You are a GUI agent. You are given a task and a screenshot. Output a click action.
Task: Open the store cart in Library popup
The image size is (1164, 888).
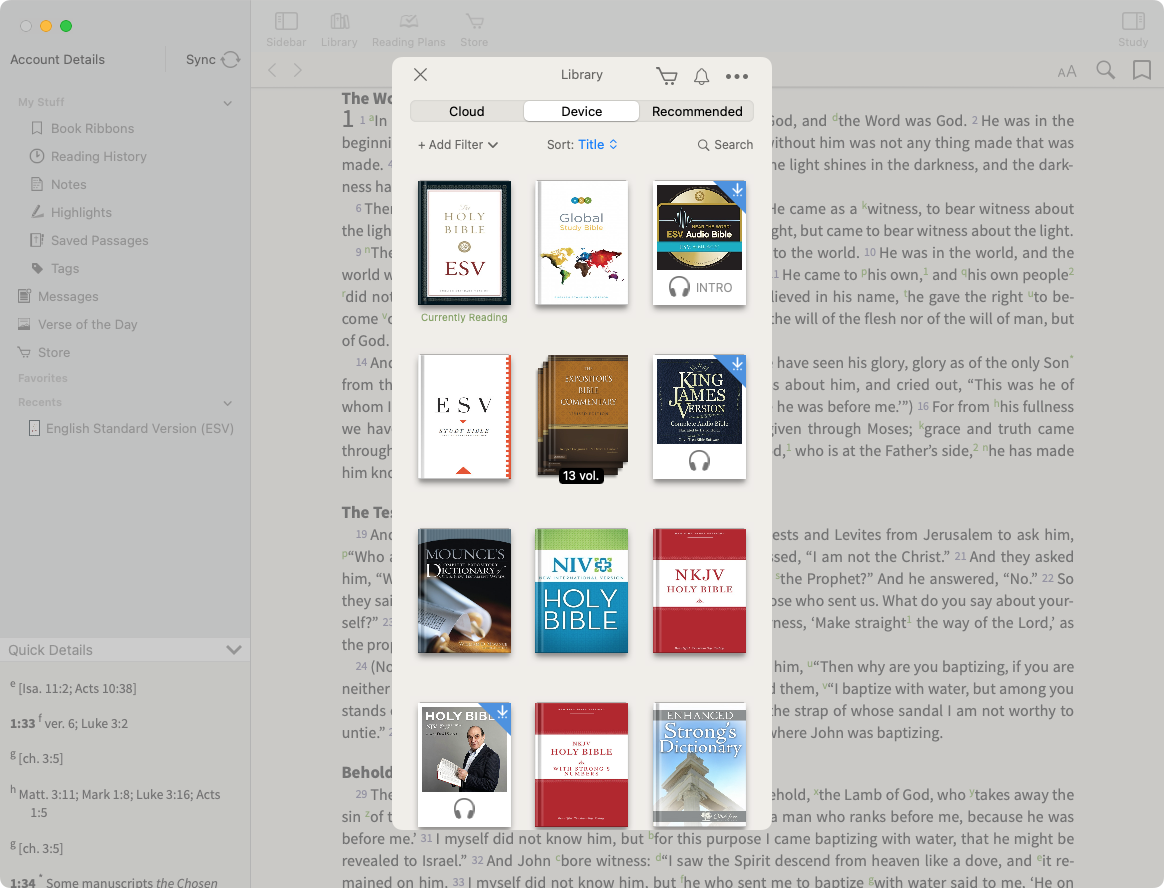[x=667, y=76]
